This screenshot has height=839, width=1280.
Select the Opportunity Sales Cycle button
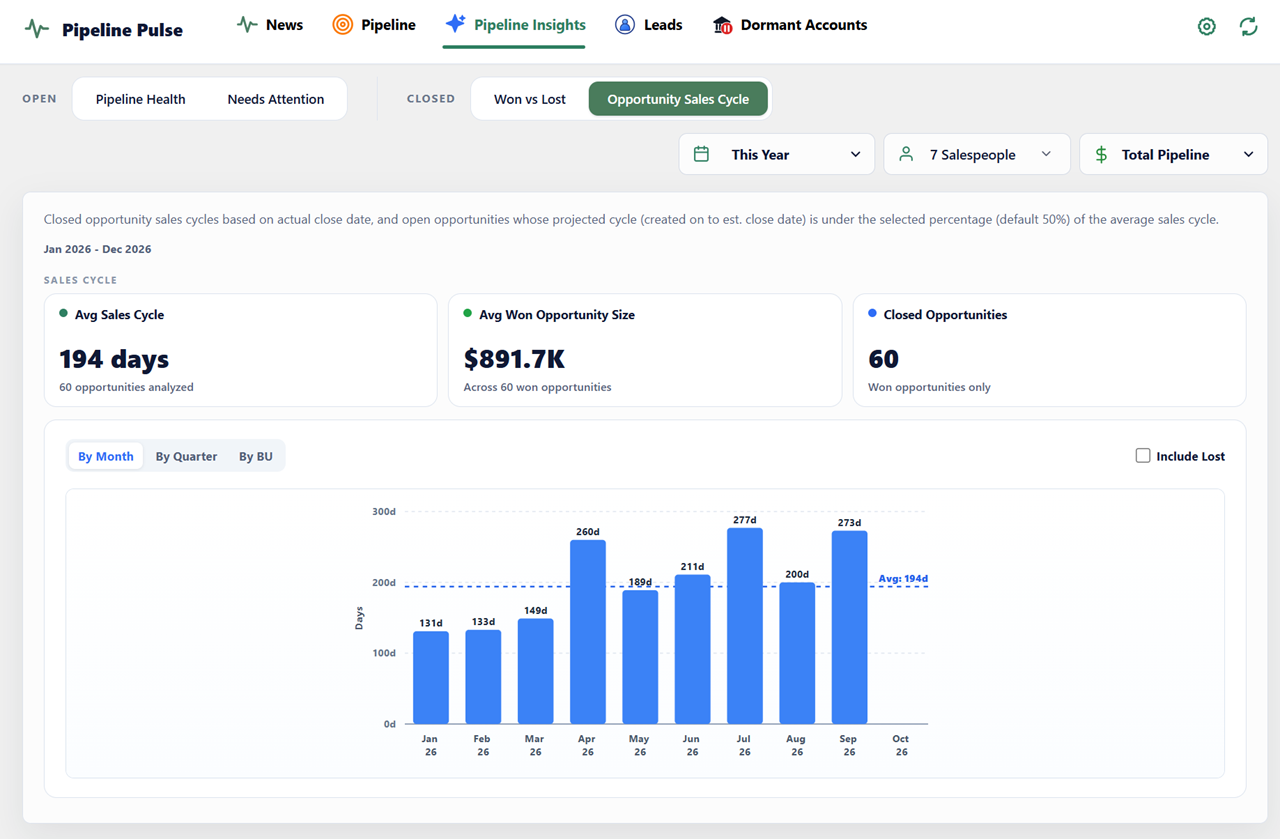(678, 99)
